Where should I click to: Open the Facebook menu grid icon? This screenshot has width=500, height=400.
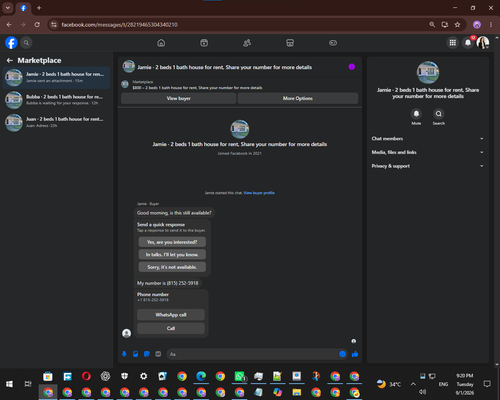pyautogui.click(x=453, y=43)
